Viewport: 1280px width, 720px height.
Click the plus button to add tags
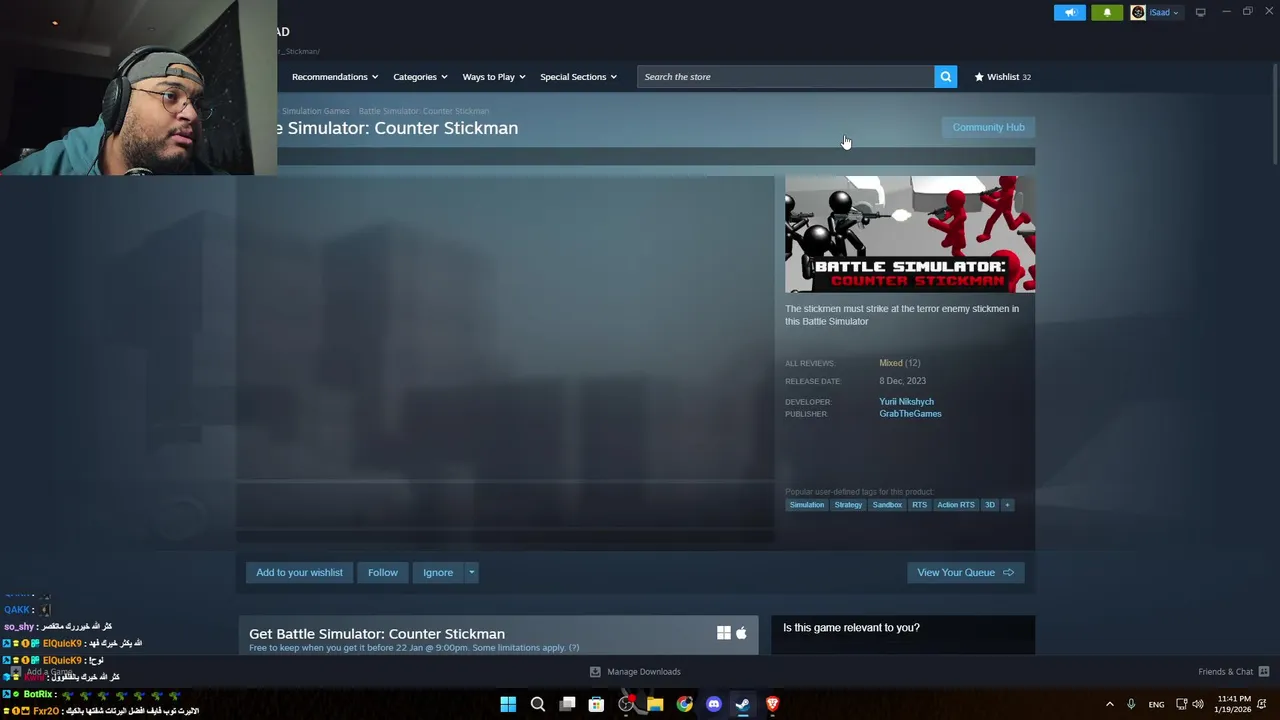coord(1007,505)
